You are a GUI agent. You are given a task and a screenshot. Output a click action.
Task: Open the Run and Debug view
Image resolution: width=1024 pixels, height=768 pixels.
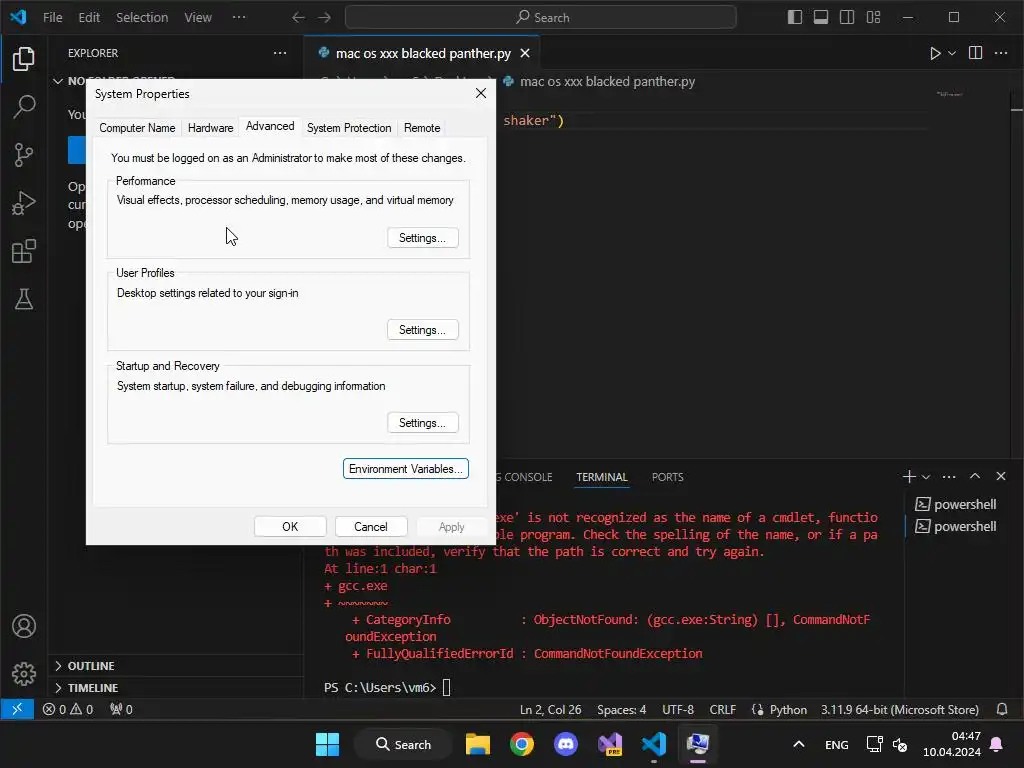tap(24, 203)
